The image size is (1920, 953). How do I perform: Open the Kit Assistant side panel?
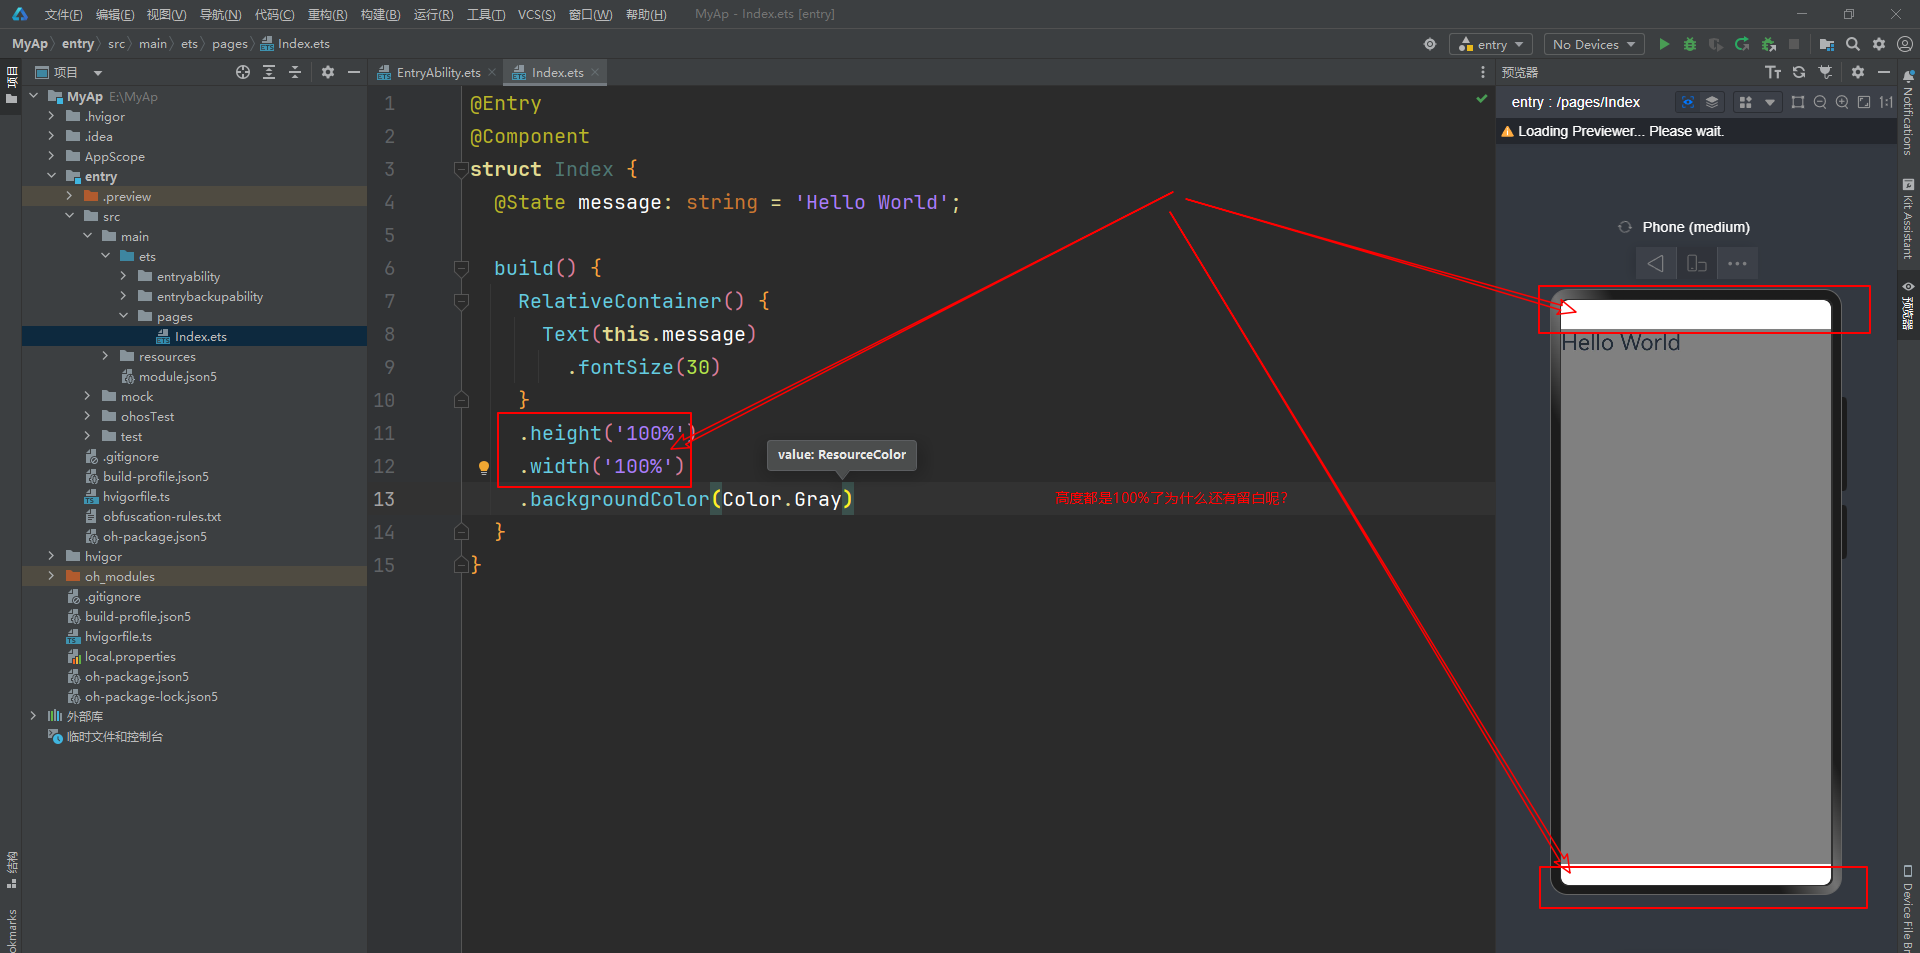[x=1908, y=218]
